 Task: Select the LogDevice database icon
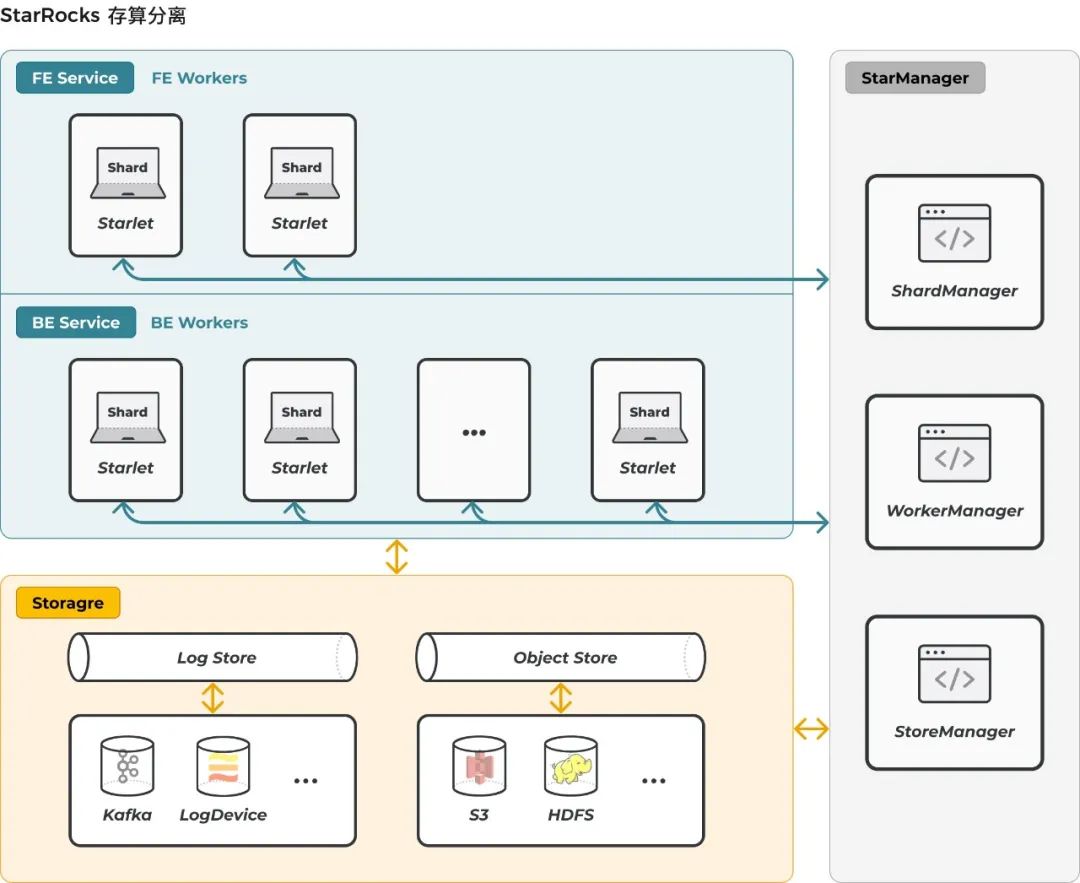pyautogui.click(x=222, y=766)
